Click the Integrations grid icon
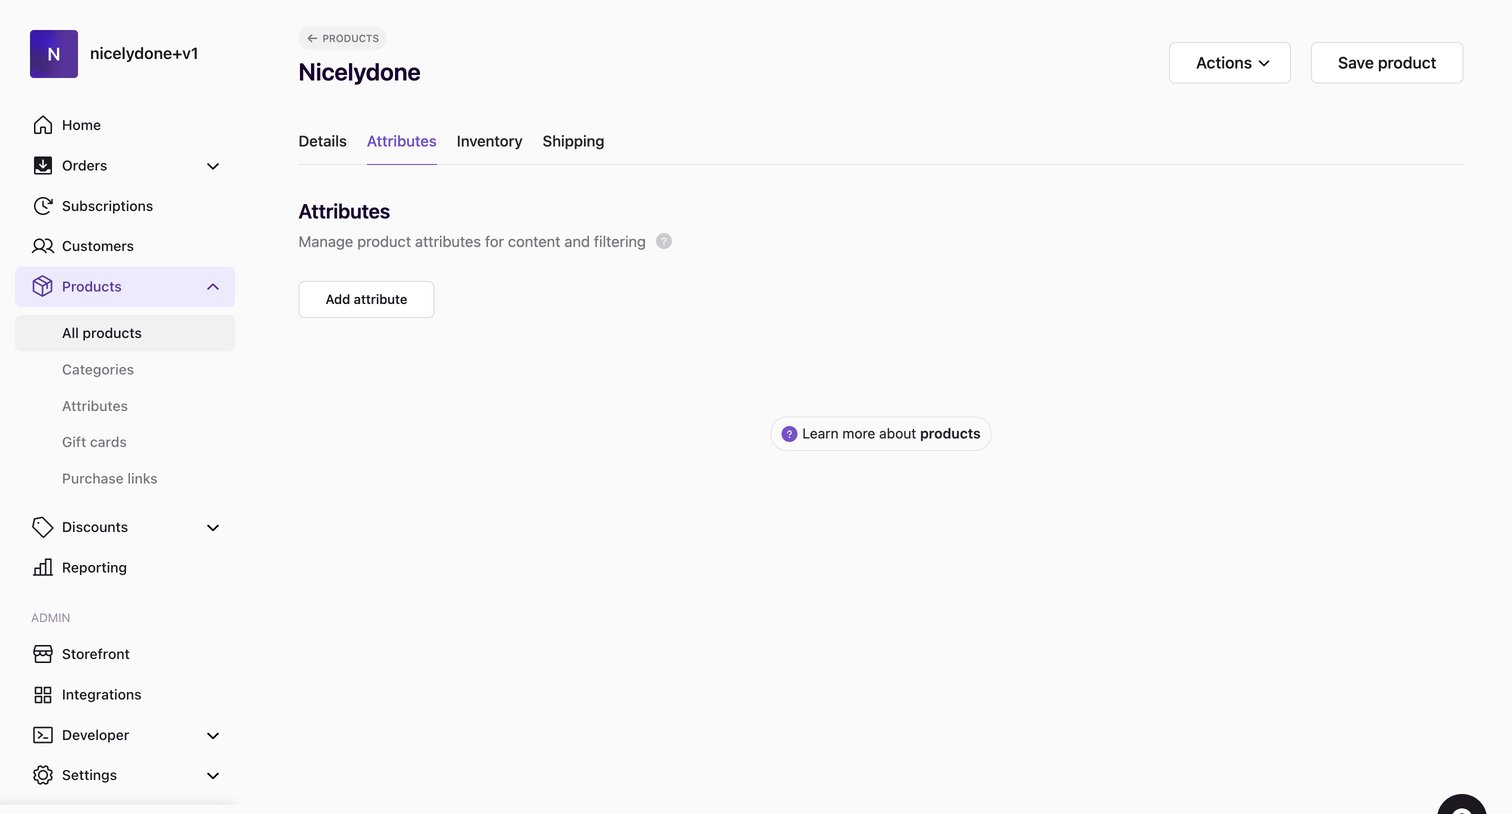The width and height of the screenshot is (1512, 814). (x=43, y=694)
